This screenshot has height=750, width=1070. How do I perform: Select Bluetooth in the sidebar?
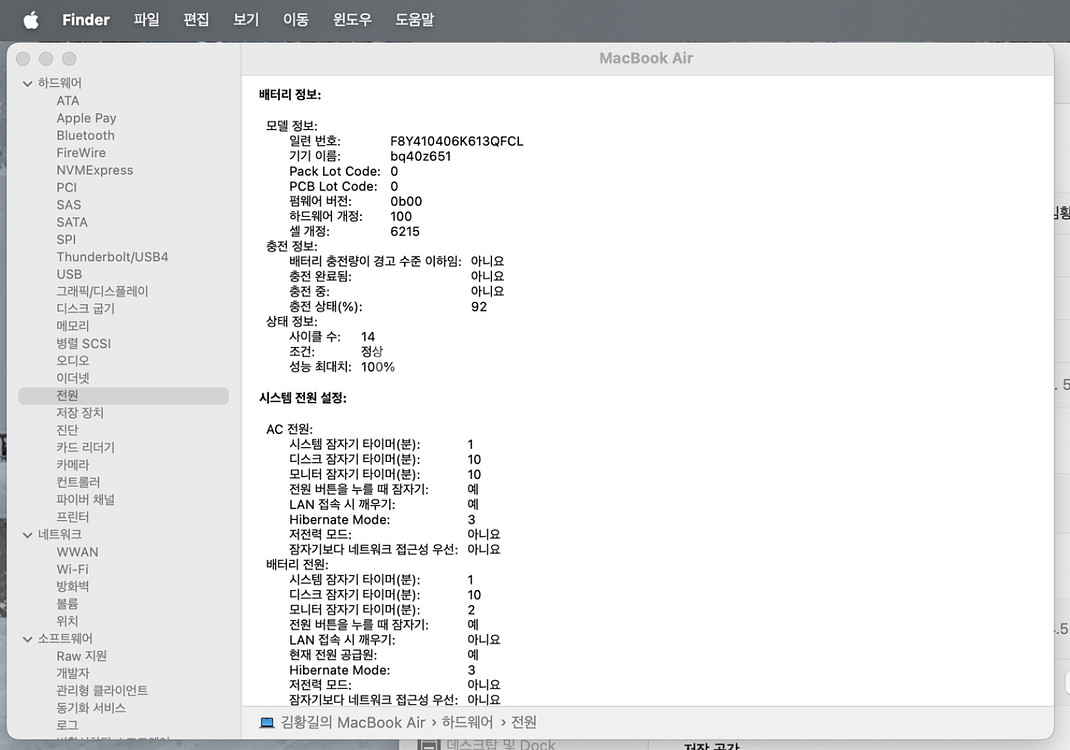click(85, 135)
